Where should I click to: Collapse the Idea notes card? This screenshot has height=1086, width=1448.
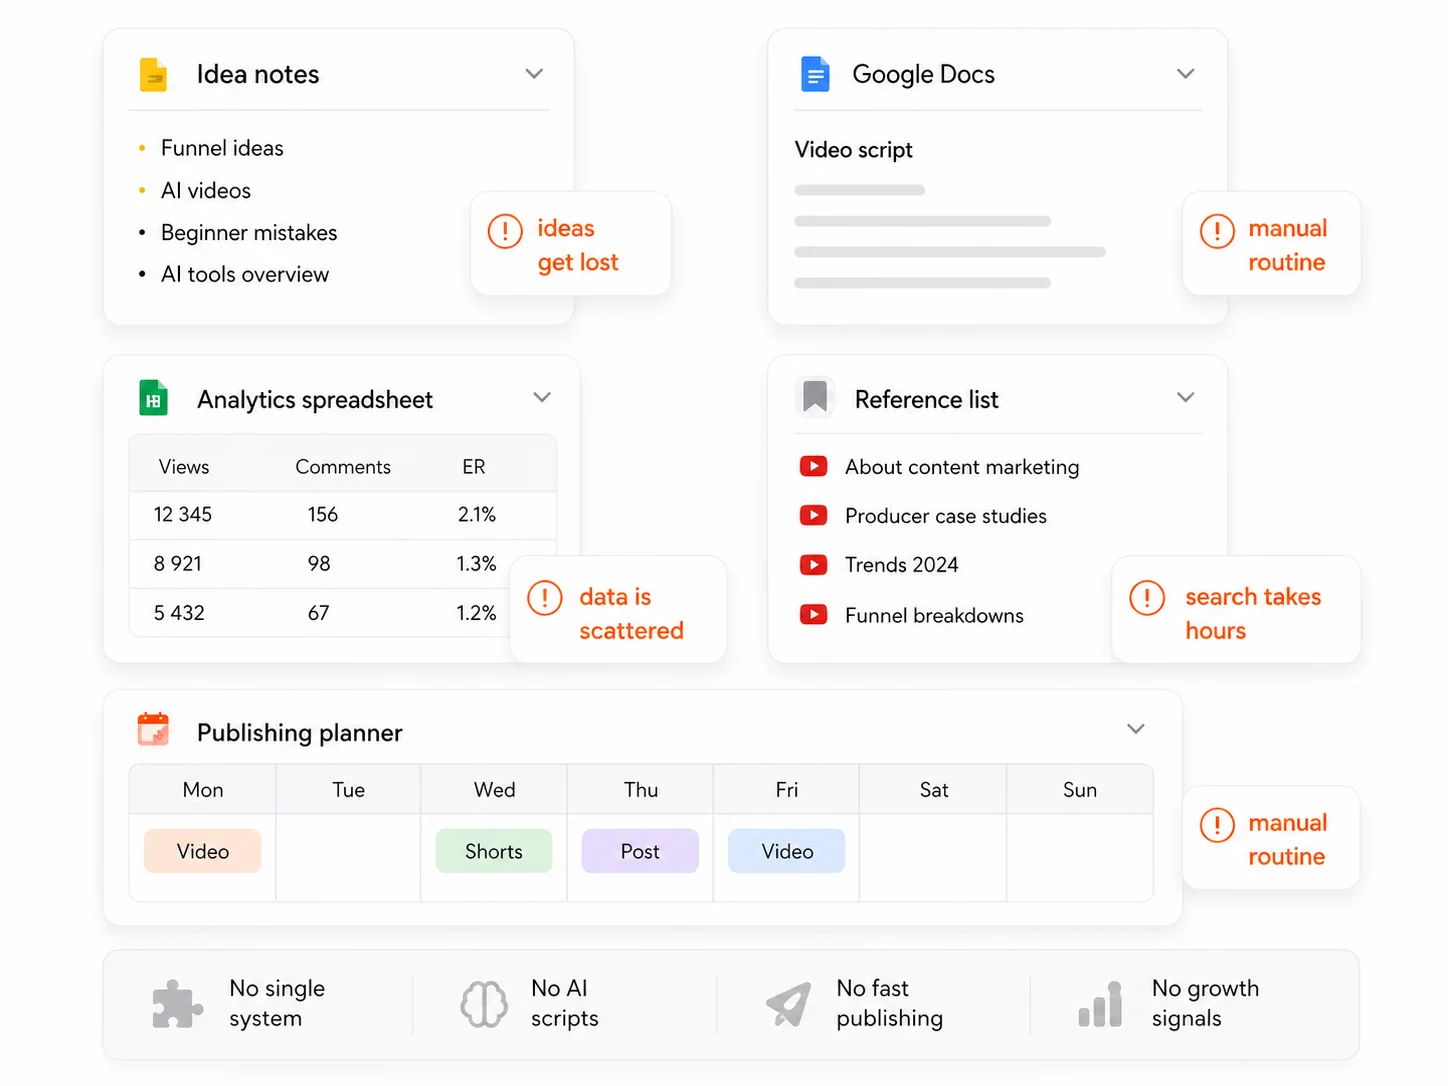point(534,74)
